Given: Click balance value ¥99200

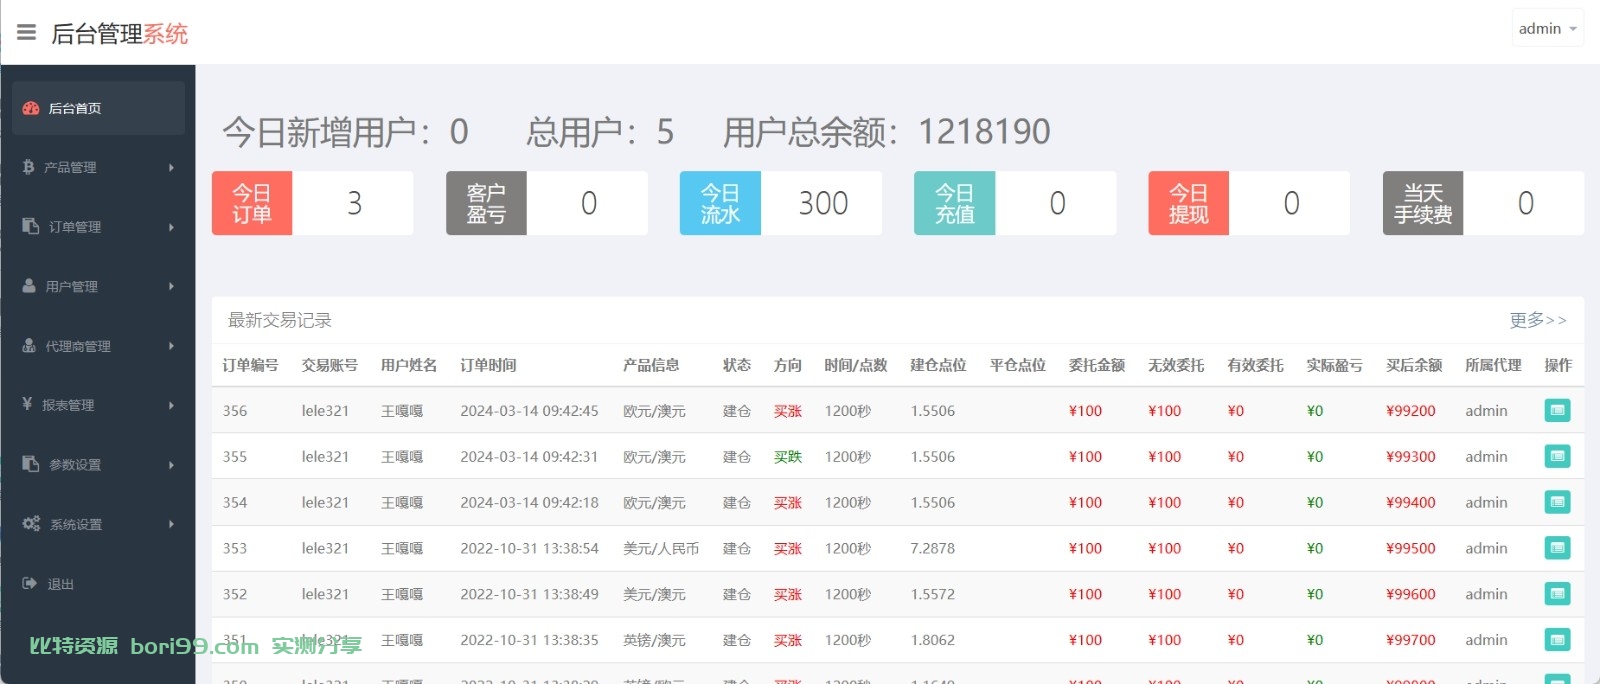Looking at the screenshot, I should tap(1411, 411).
